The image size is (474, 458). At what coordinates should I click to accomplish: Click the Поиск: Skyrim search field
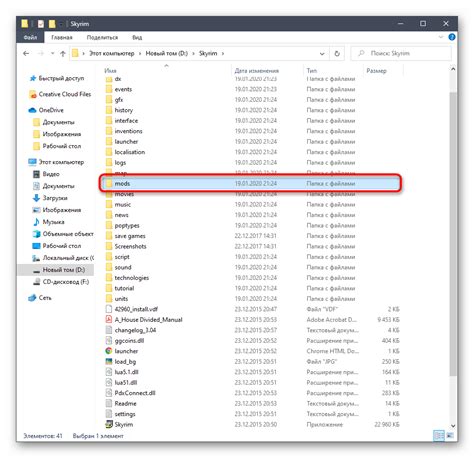[x=401, y=53]
